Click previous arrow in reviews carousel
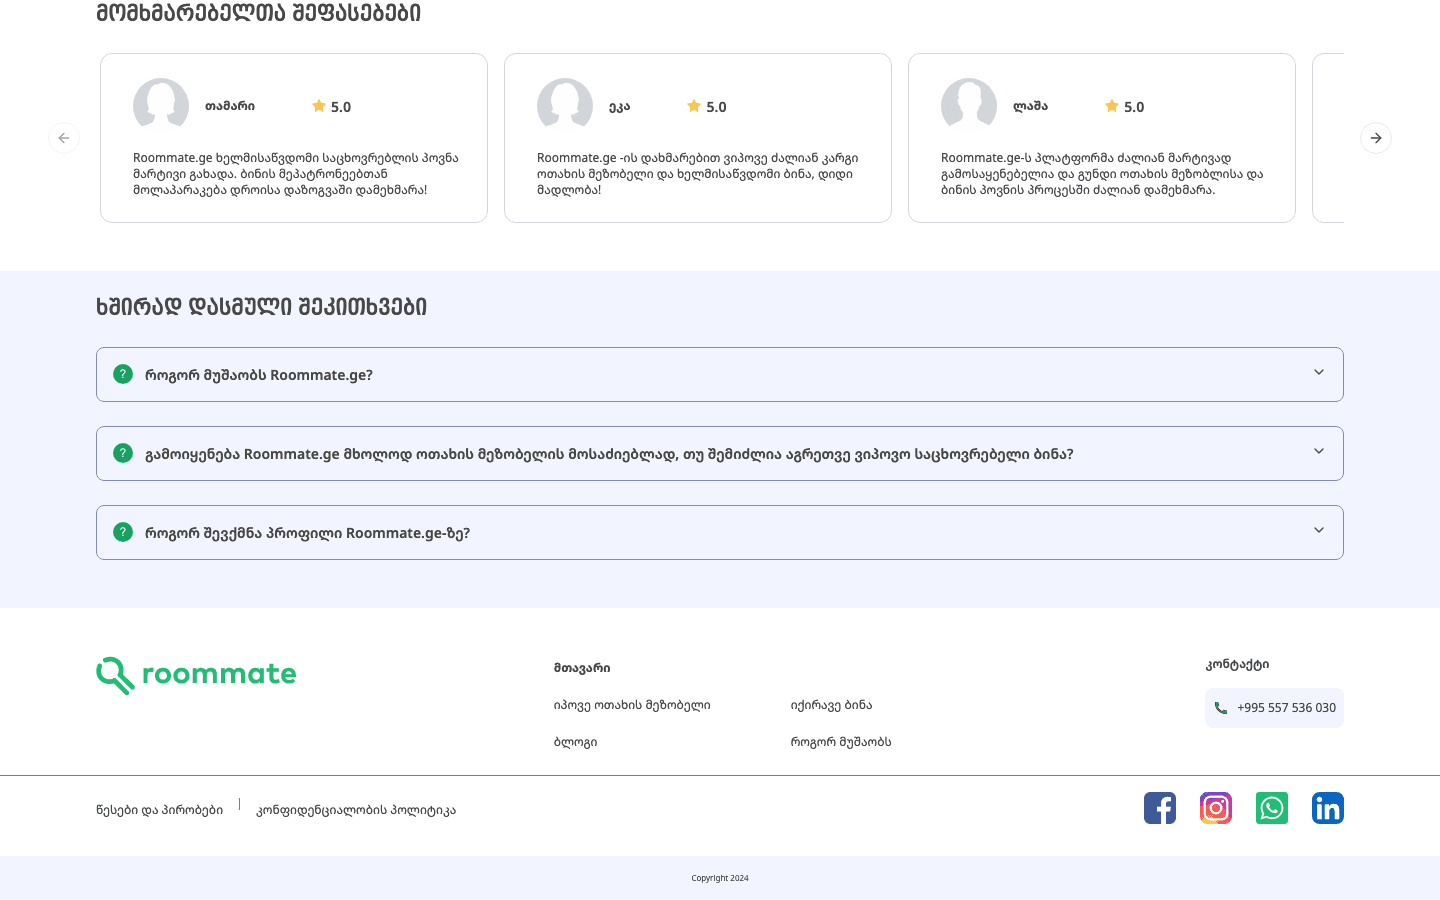 pos(64,138)
